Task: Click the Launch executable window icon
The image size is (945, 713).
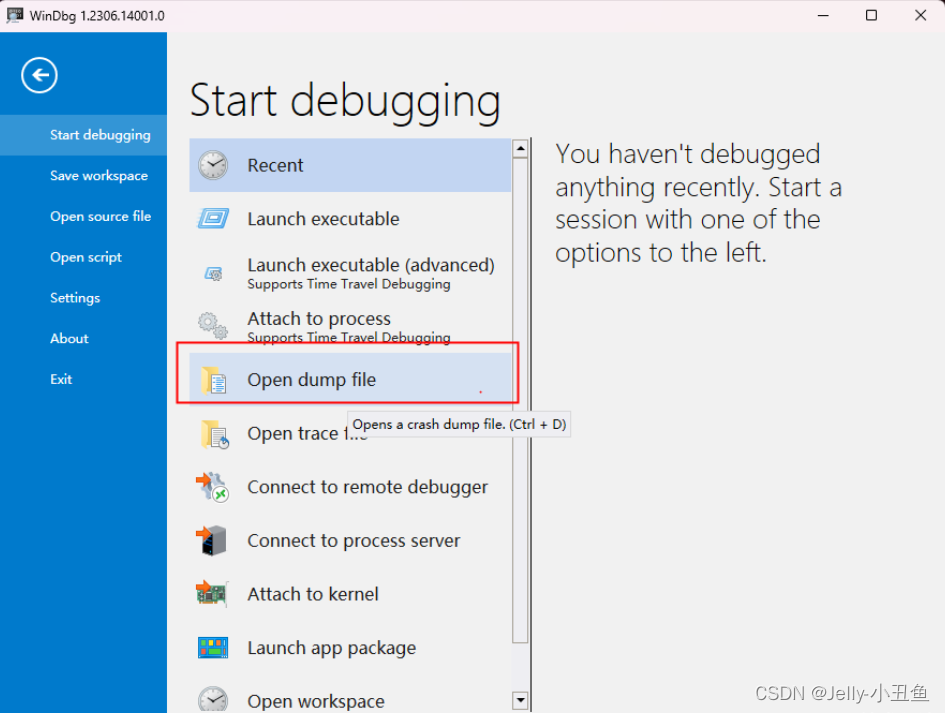Action: [213, 218]
